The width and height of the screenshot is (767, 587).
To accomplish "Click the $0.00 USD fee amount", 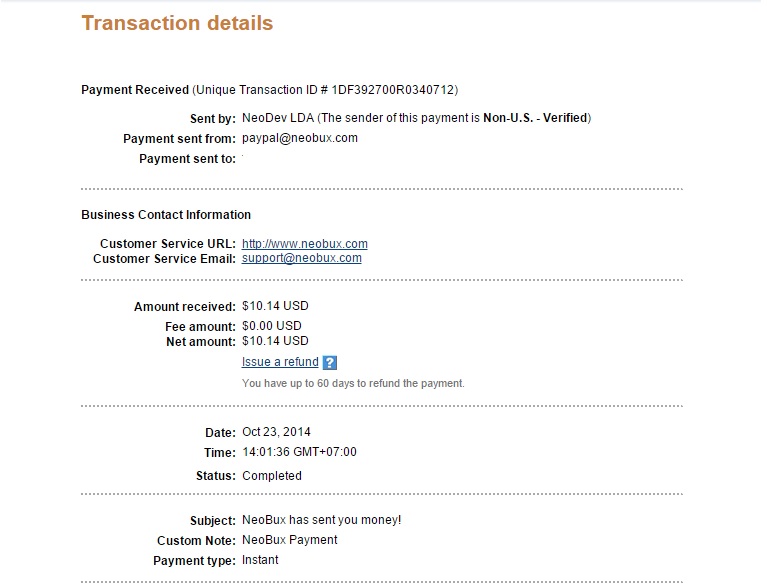I will (272, 326).
